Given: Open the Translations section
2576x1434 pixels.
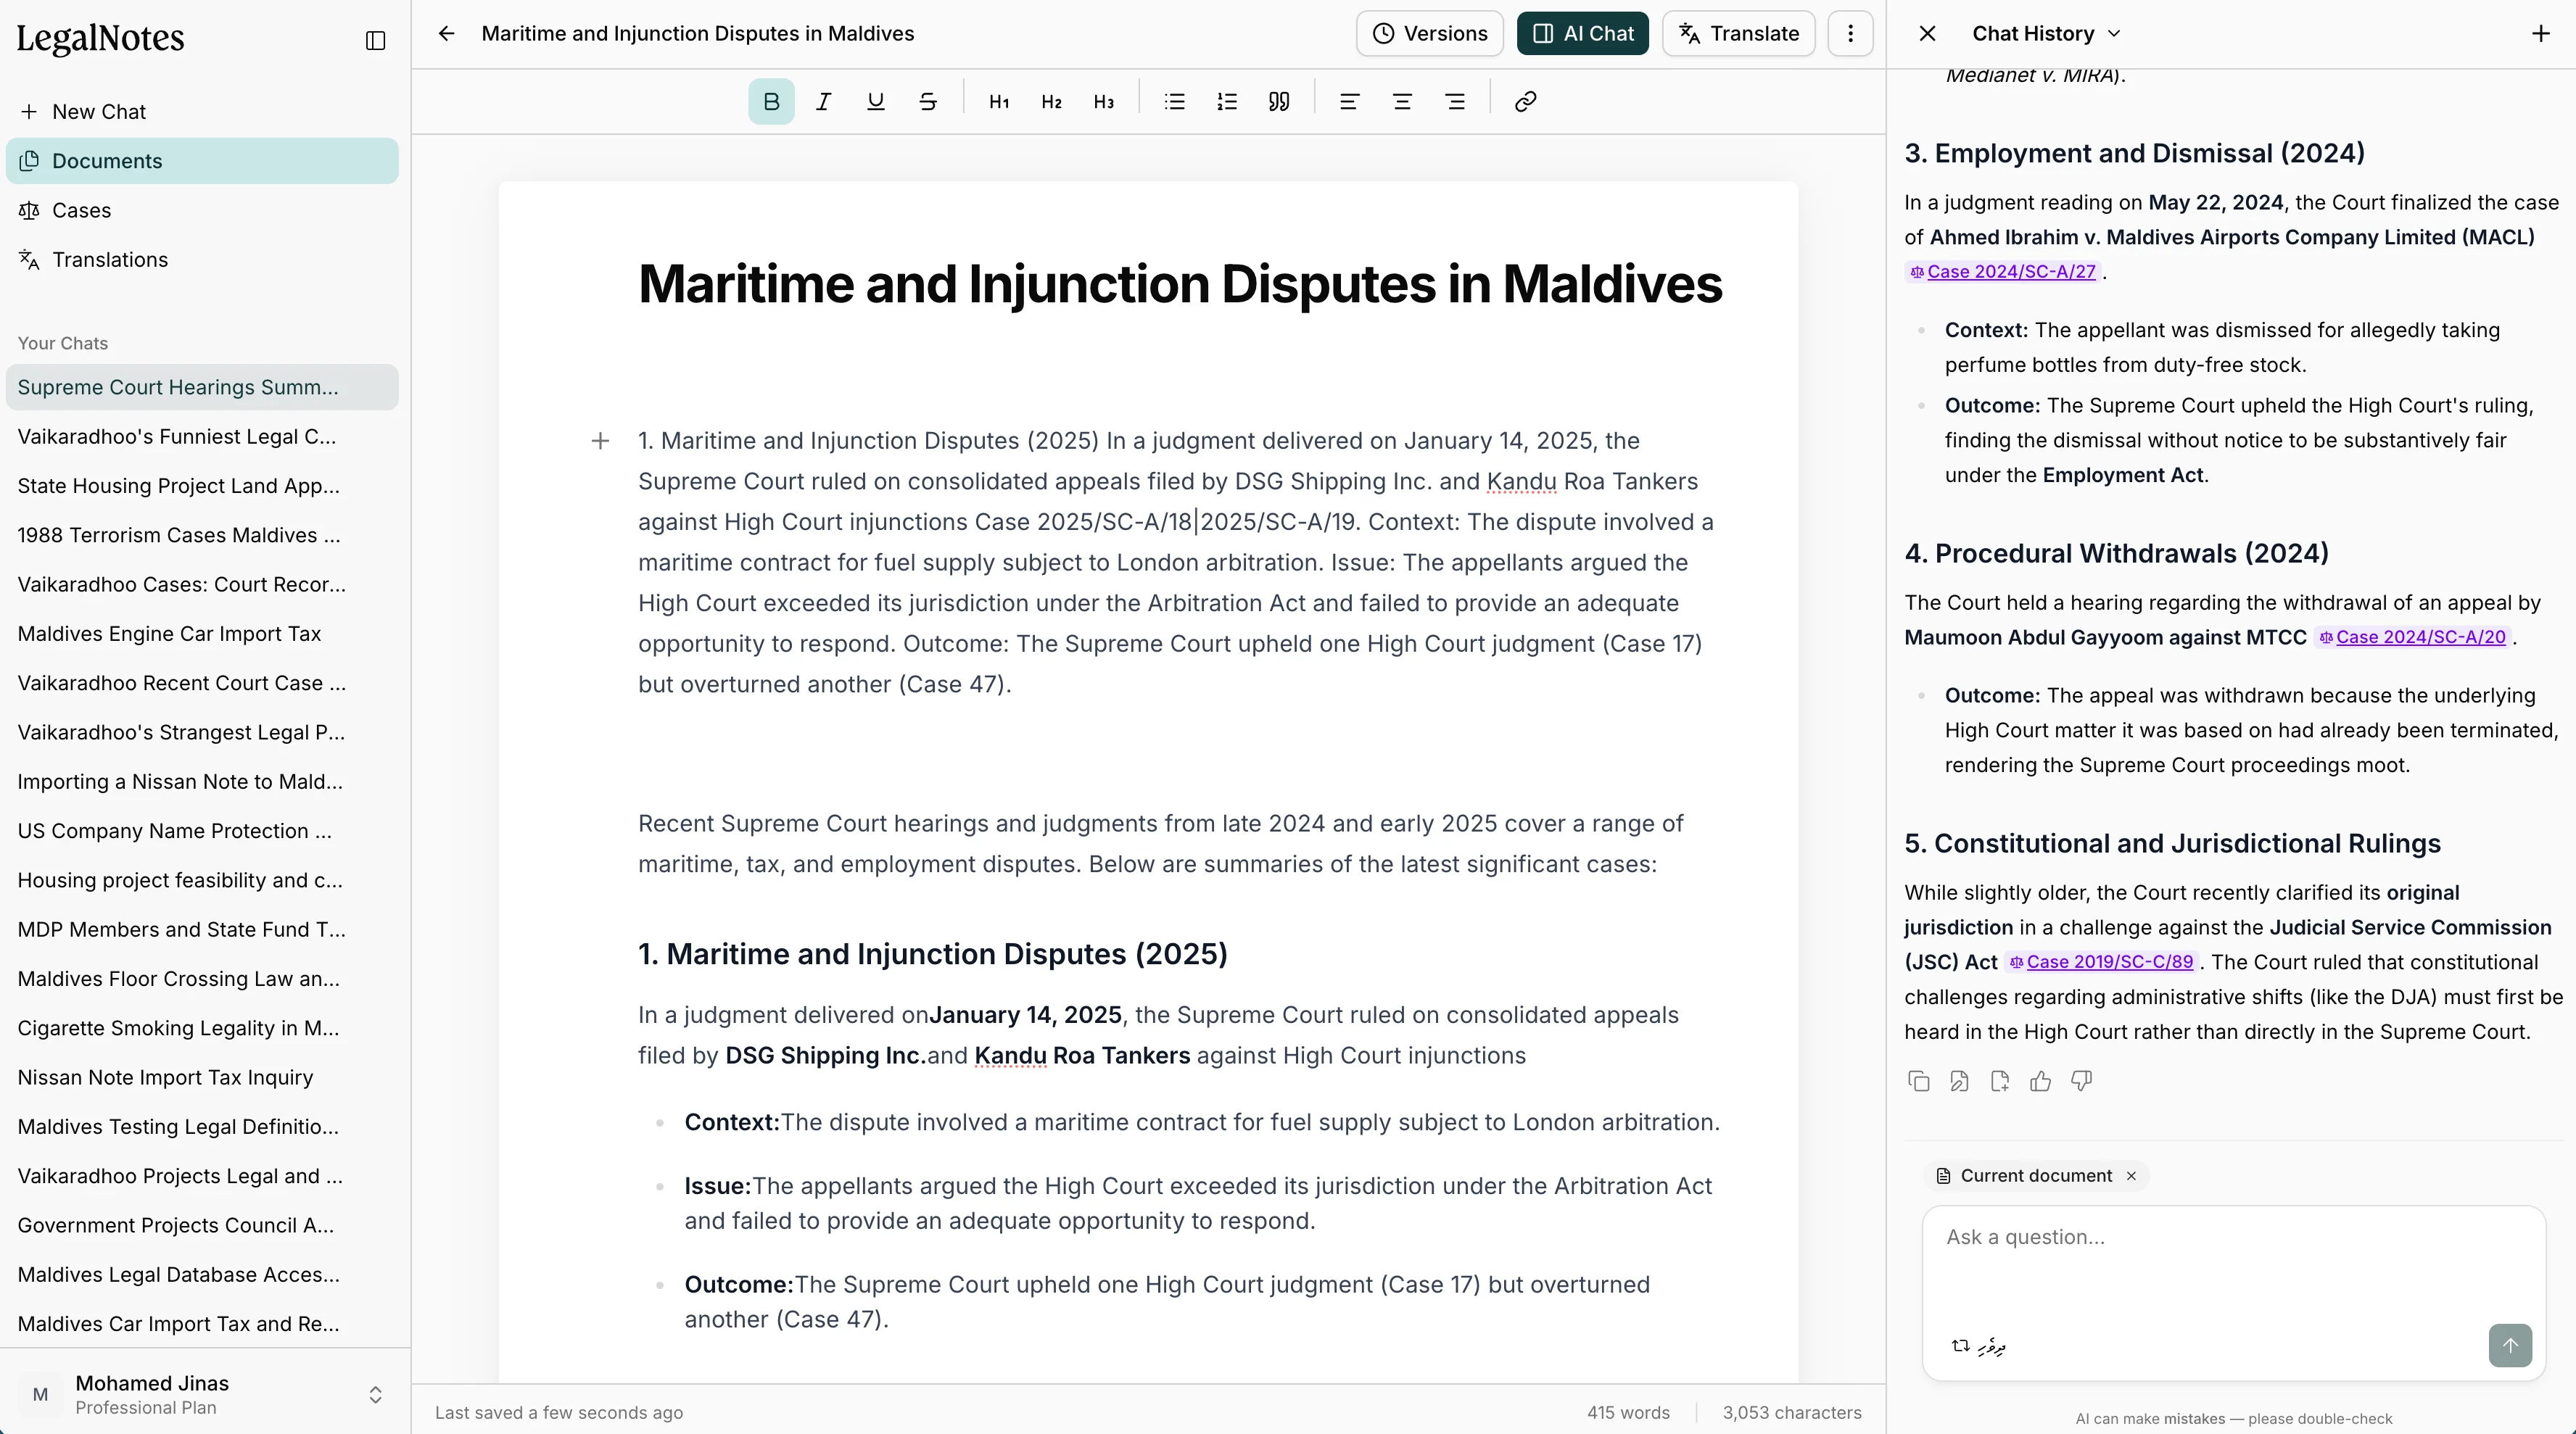Looking at the screenshot, I should coord(202,260).
